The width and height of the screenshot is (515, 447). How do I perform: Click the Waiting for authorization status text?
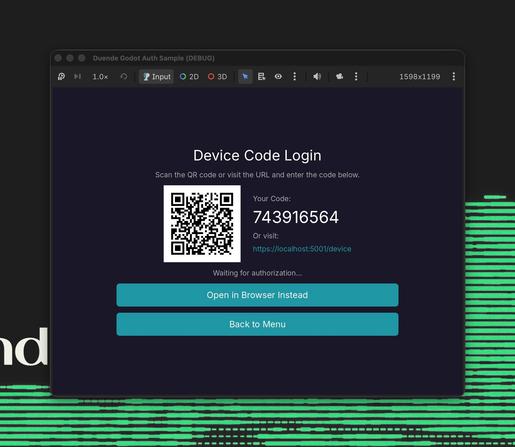[257, 273]
